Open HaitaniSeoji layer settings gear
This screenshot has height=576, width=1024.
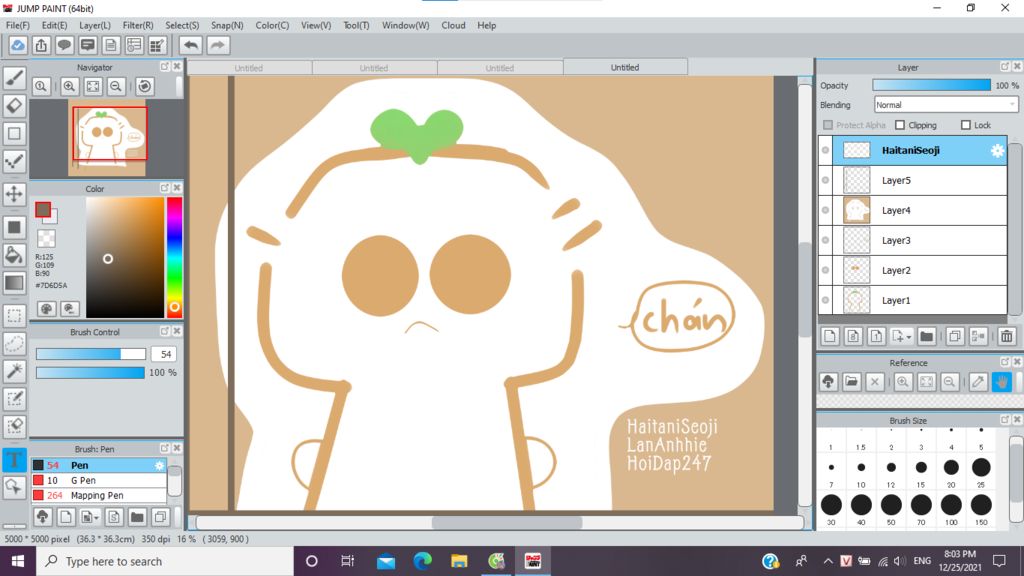pyautogui.click(x=997, y=150)
